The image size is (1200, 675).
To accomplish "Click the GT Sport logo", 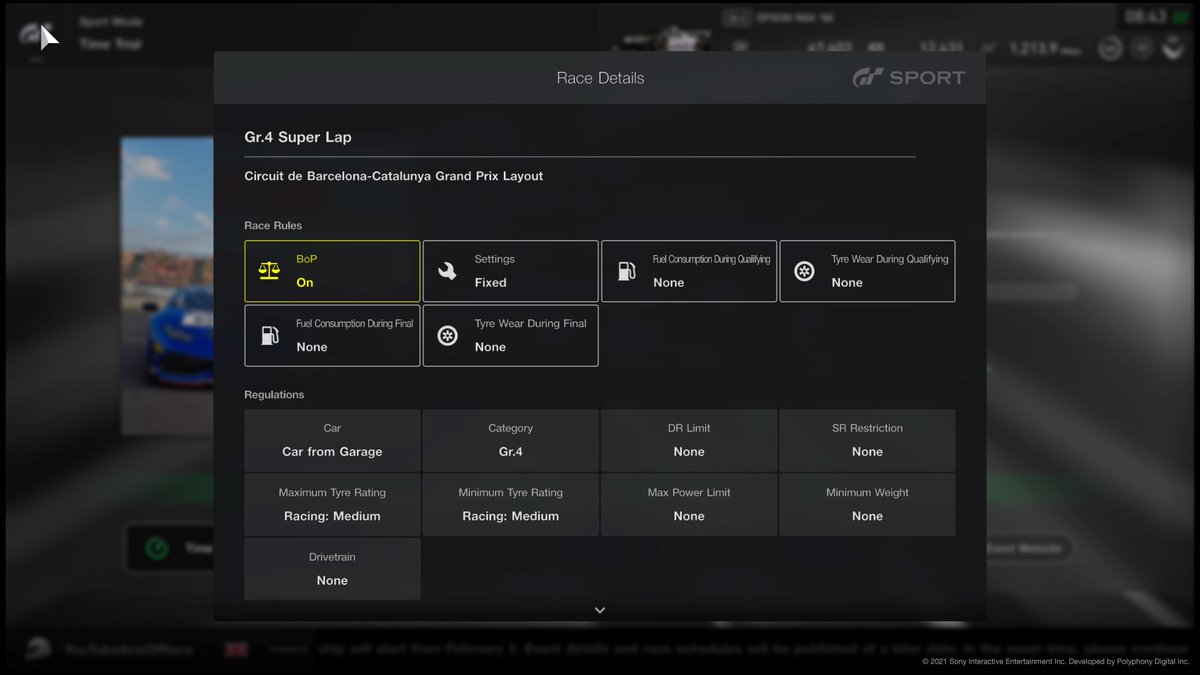I will [908, 78].
